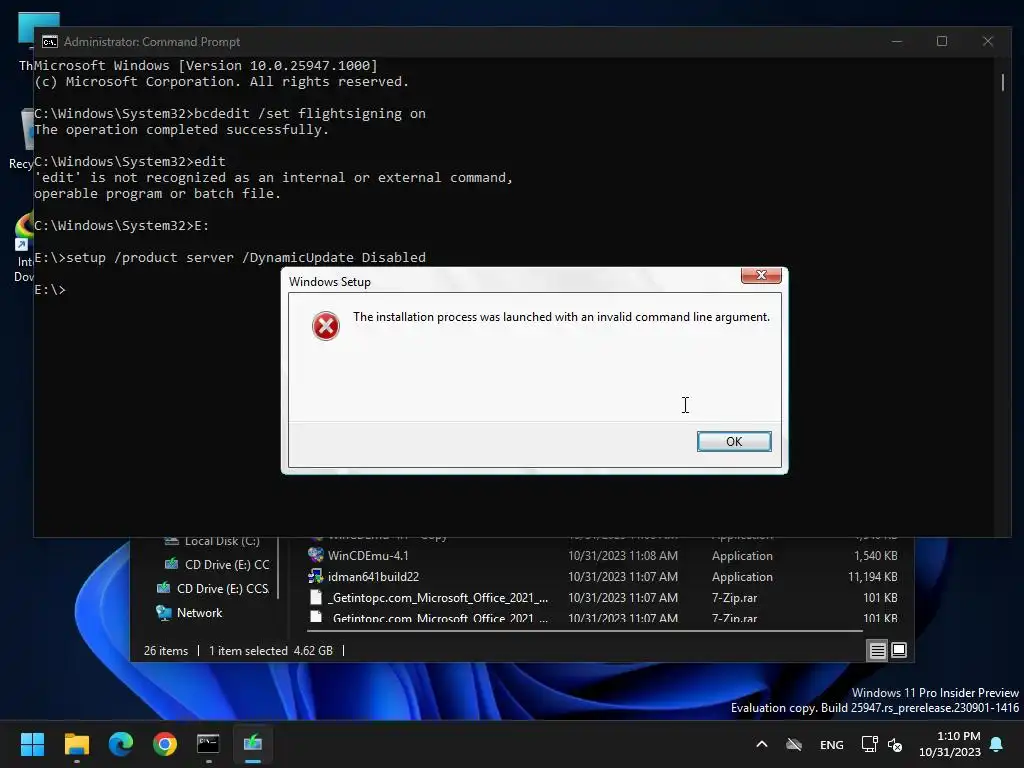This screenshot has height=768, width=1024.
Task: Launch Google Chrome from the taskbar
Action: click(x=165, y=744)
